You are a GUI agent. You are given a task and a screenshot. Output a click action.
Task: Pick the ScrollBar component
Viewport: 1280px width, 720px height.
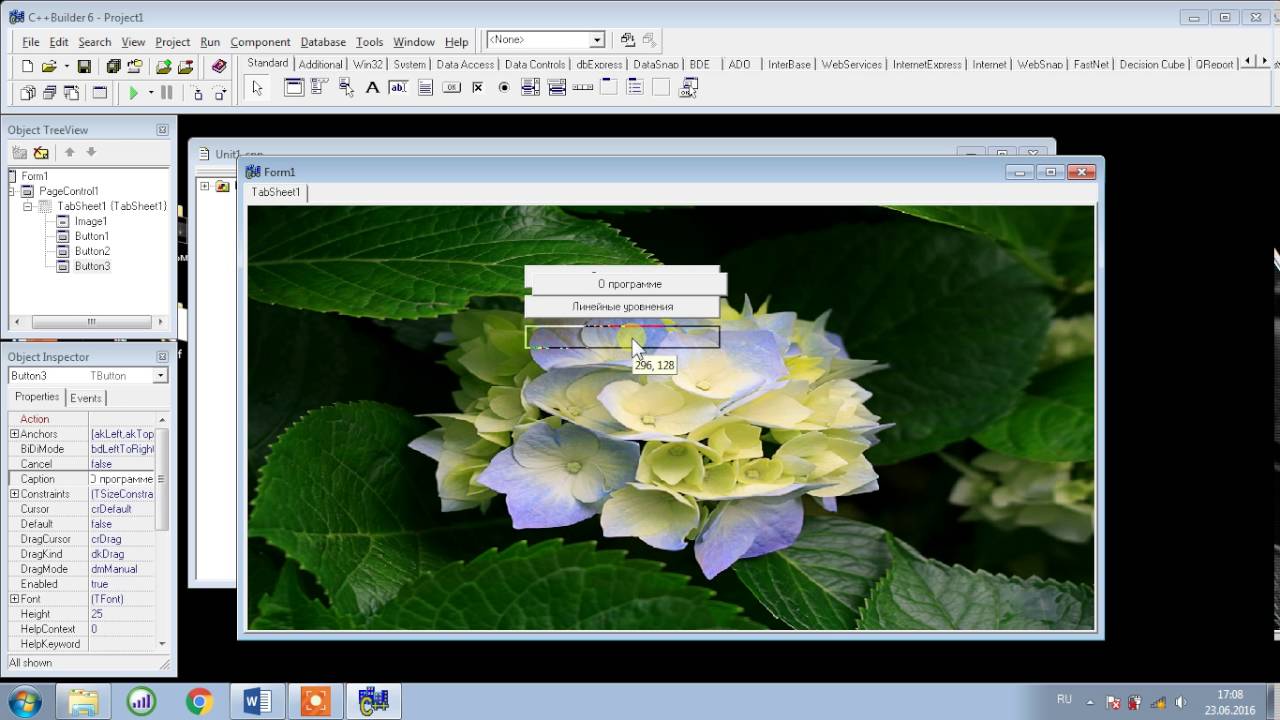tap(582, 88)
